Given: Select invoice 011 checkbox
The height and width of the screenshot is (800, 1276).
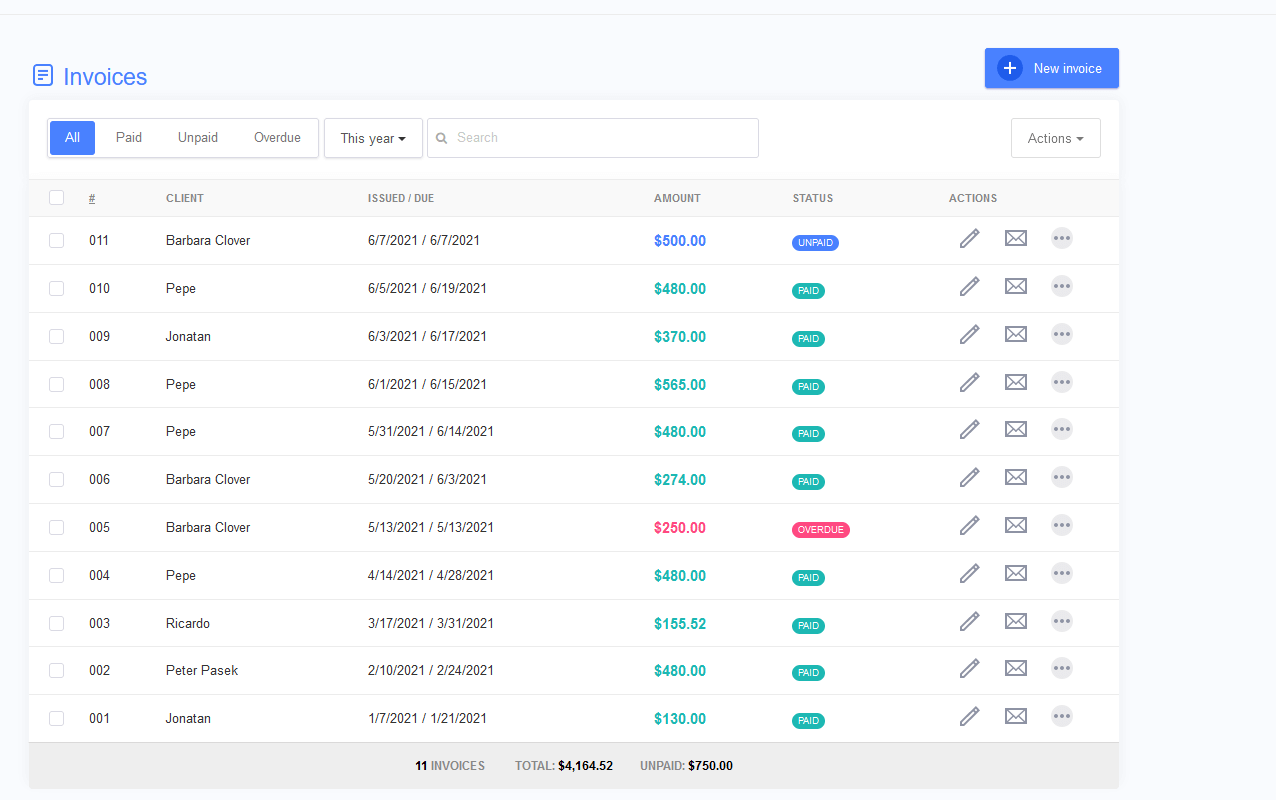Looking at the screenshot, I should [56, 240].
